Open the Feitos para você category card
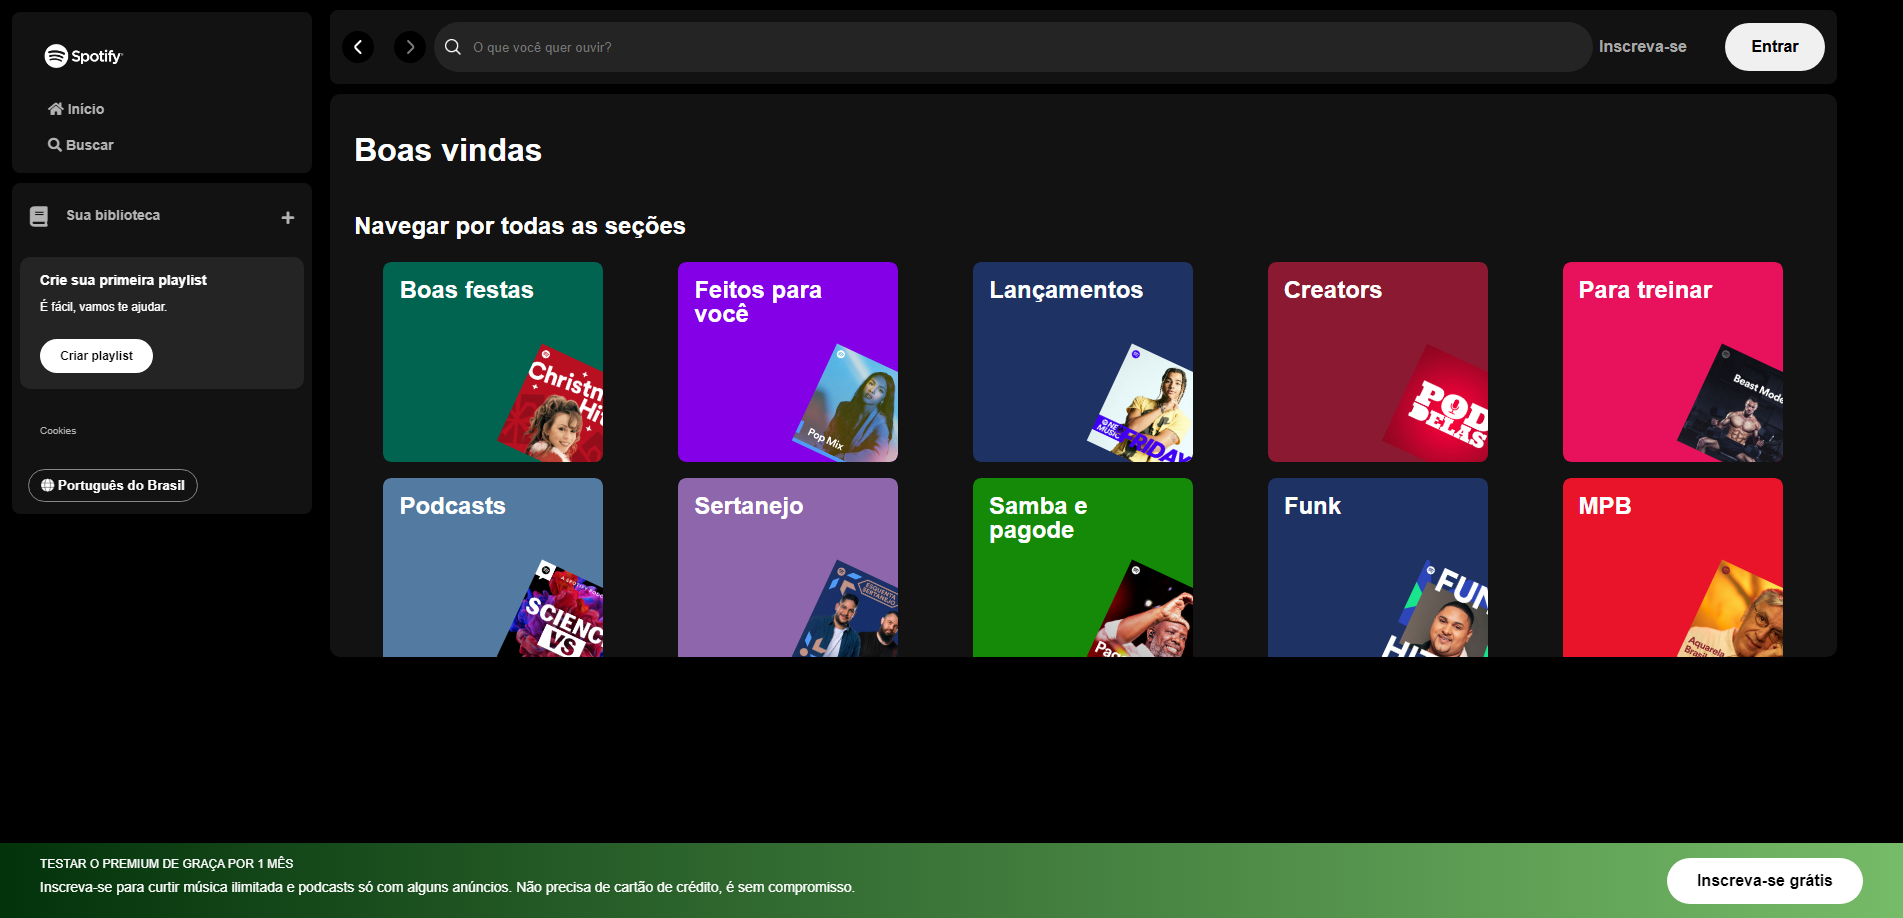The height and width of the screenshot is (918, 1903). tap(788, 362)
